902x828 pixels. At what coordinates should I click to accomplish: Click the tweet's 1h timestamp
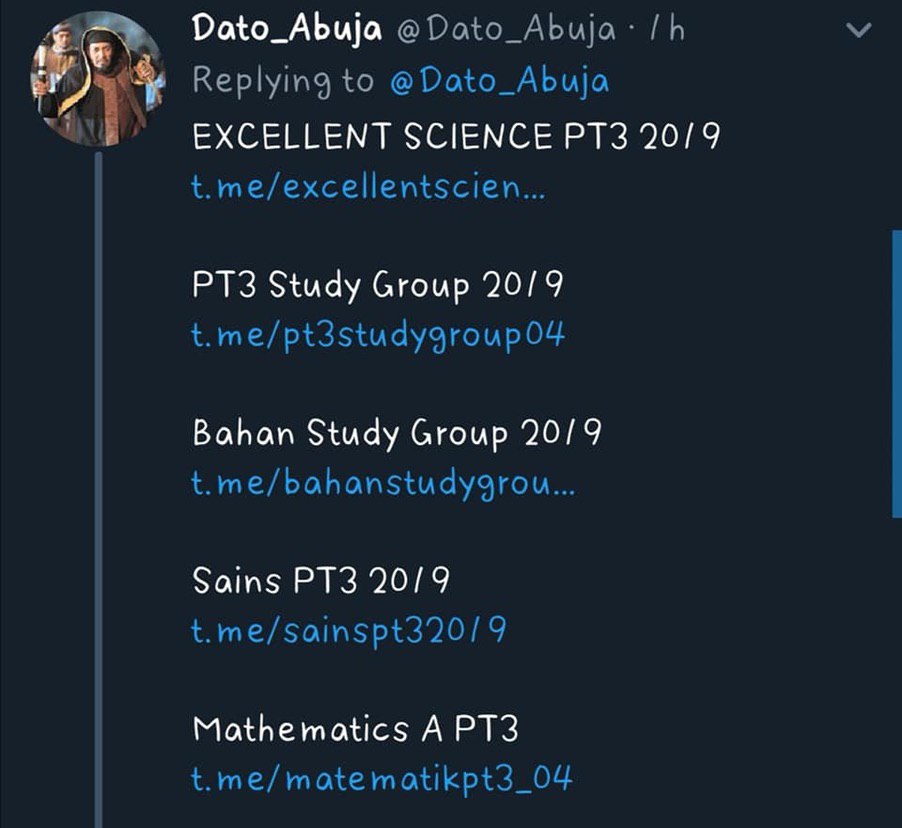tap(668, 31)
